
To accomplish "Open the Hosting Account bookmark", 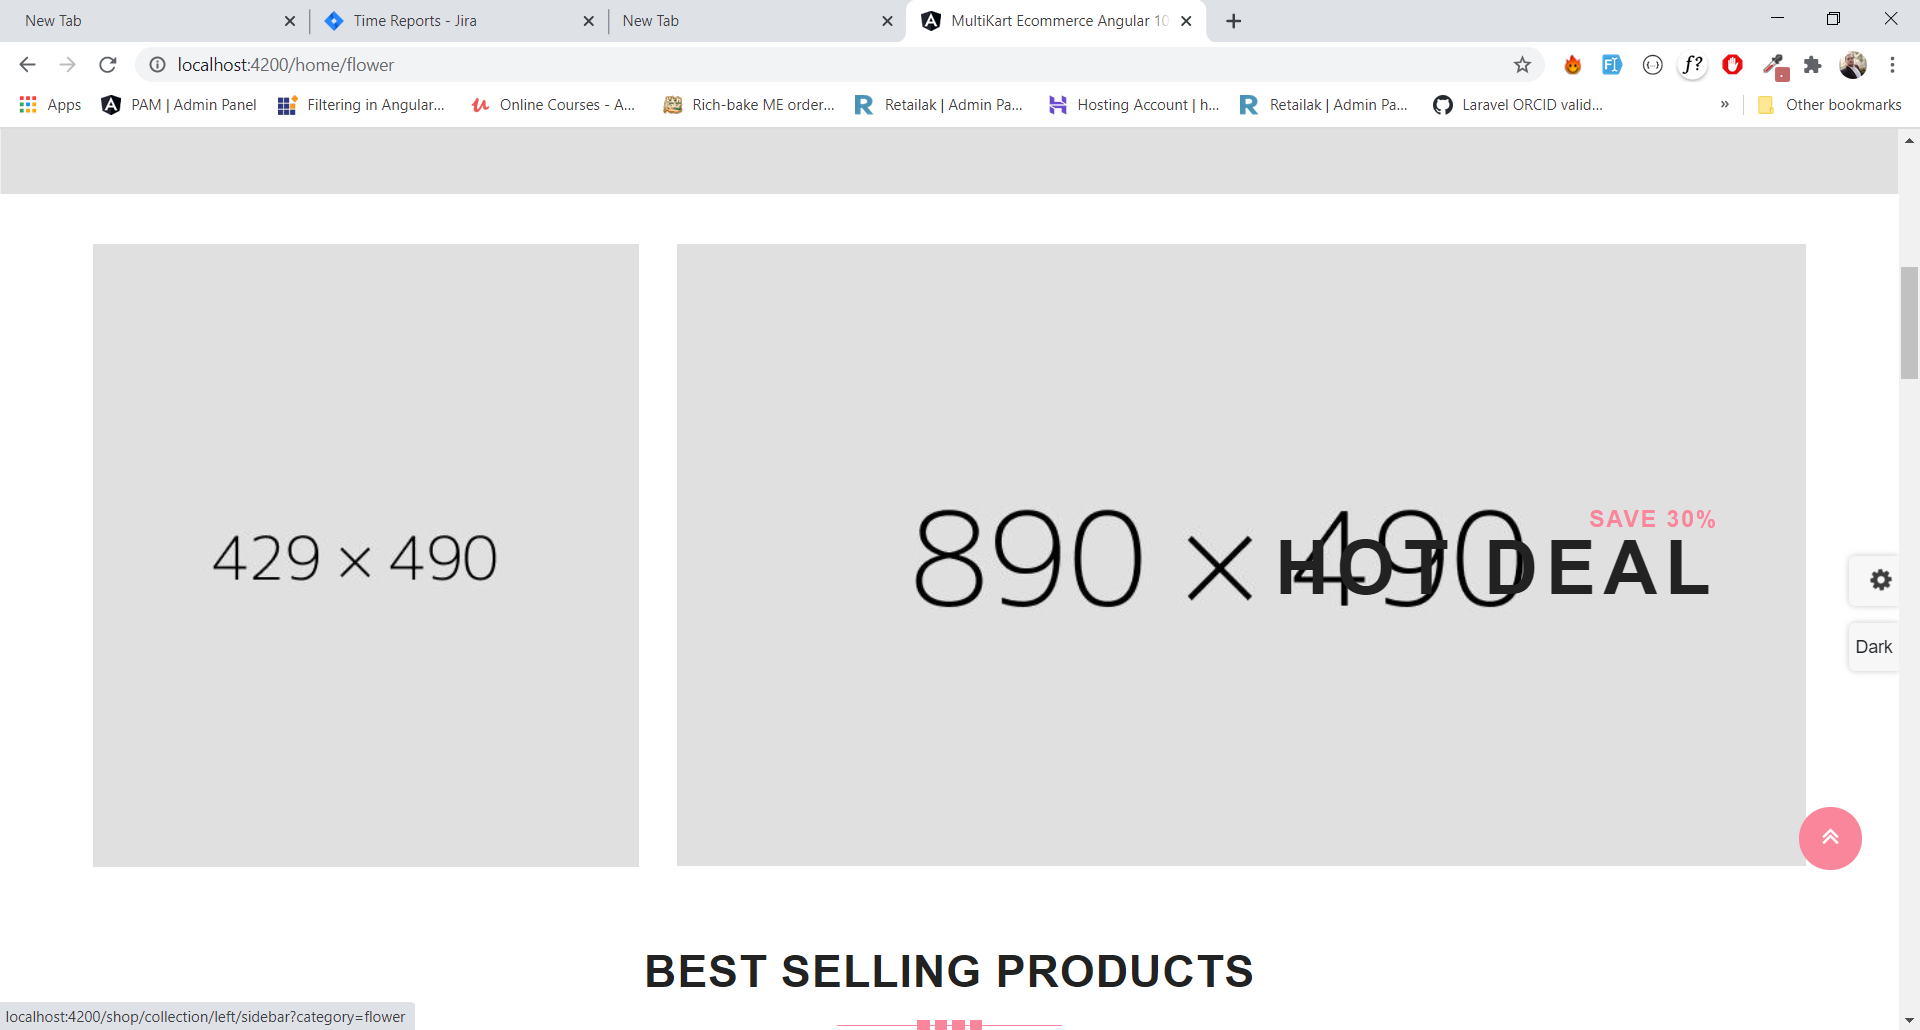I will coord(1134,105).
